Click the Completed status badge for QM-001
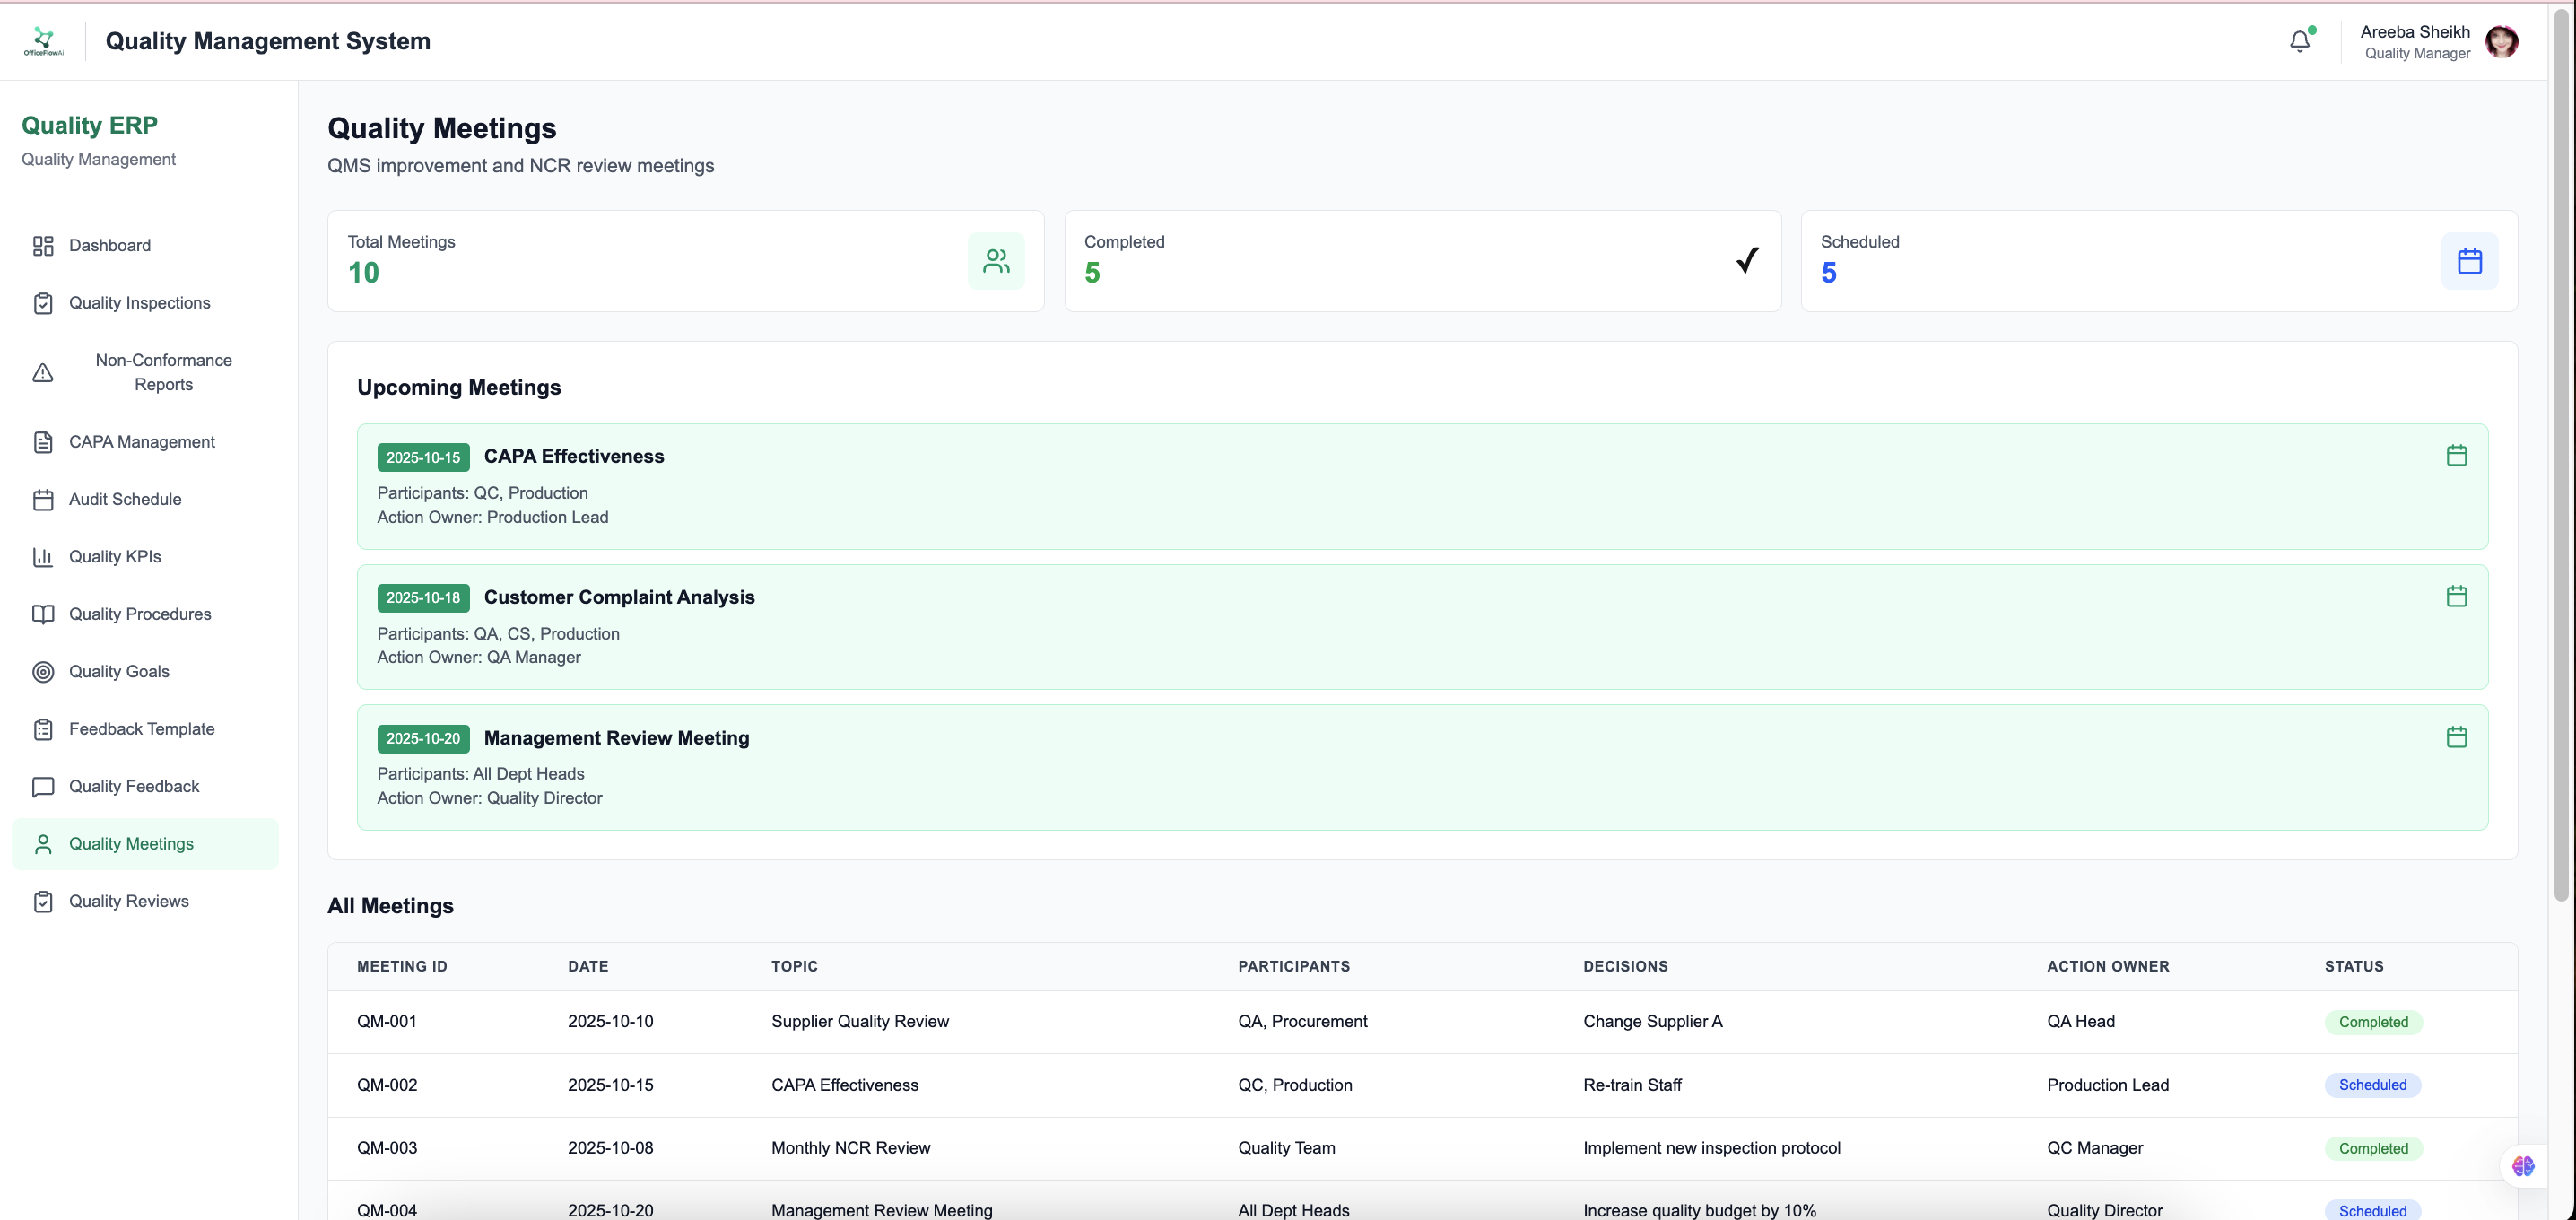 (2372, 1022)
